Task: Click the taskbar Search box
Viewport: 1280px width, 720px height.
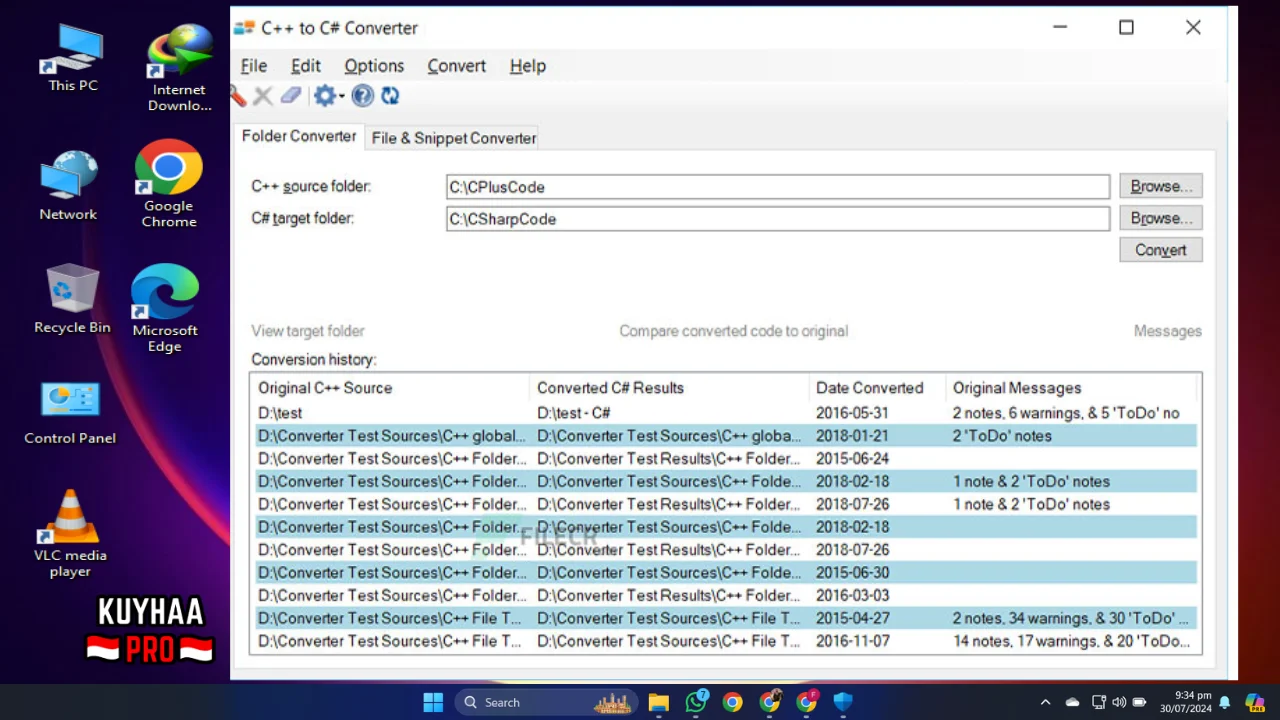Action: [548, 702]
